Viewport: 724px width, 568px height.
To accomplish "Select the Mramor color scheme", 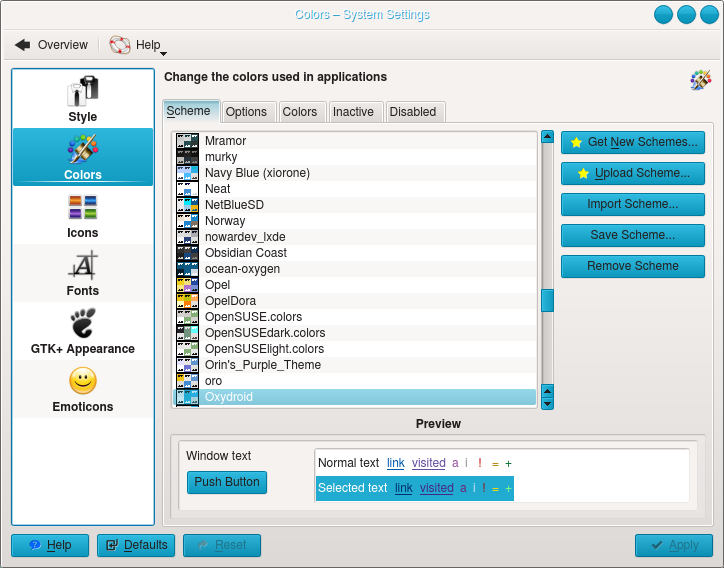I will [x=355, y=141].
